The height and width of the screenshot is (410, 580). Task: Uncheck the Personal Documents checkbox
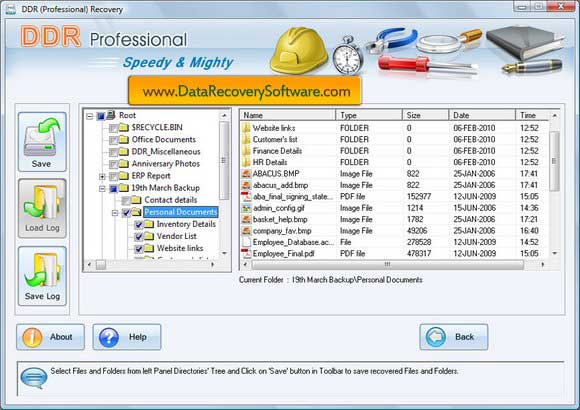tap(126, 213)
